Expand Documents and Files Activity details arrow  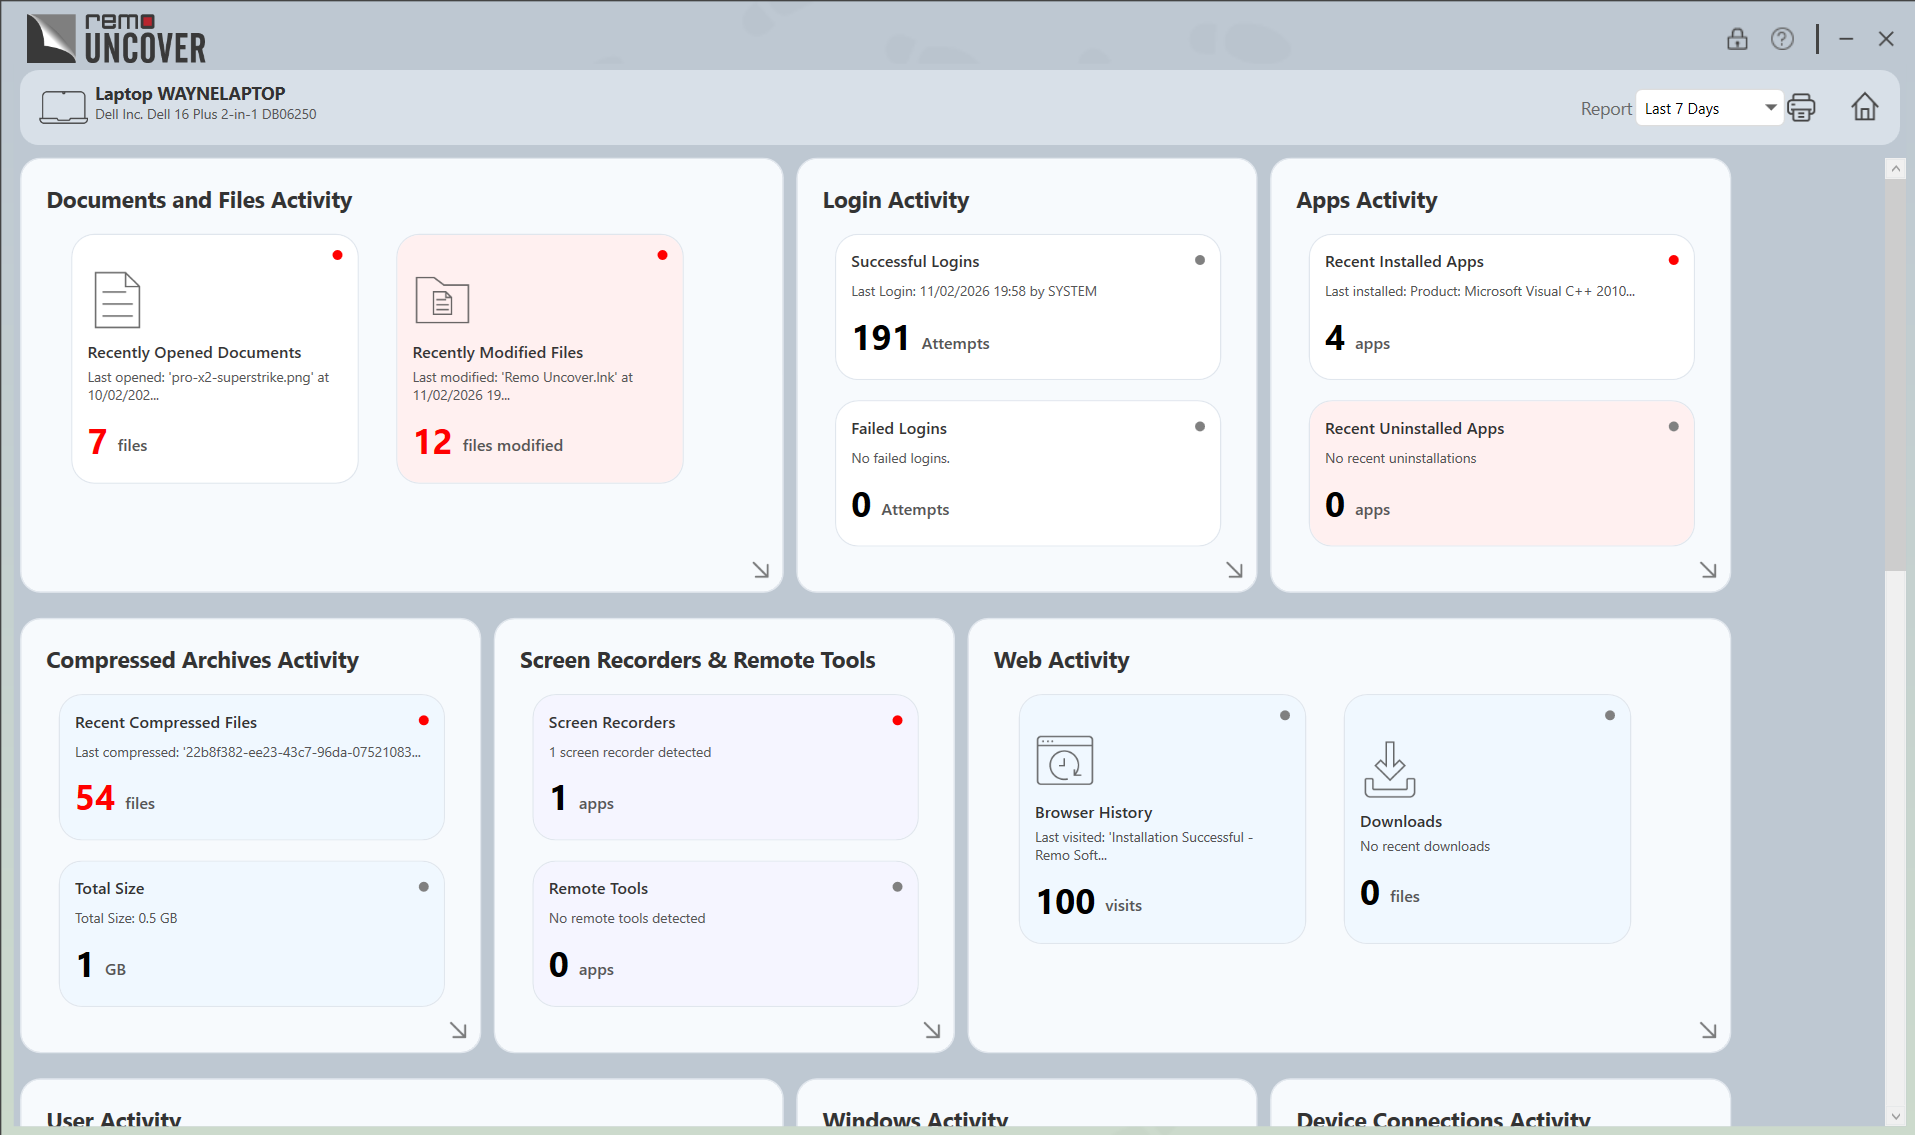(x=761, y=570)
